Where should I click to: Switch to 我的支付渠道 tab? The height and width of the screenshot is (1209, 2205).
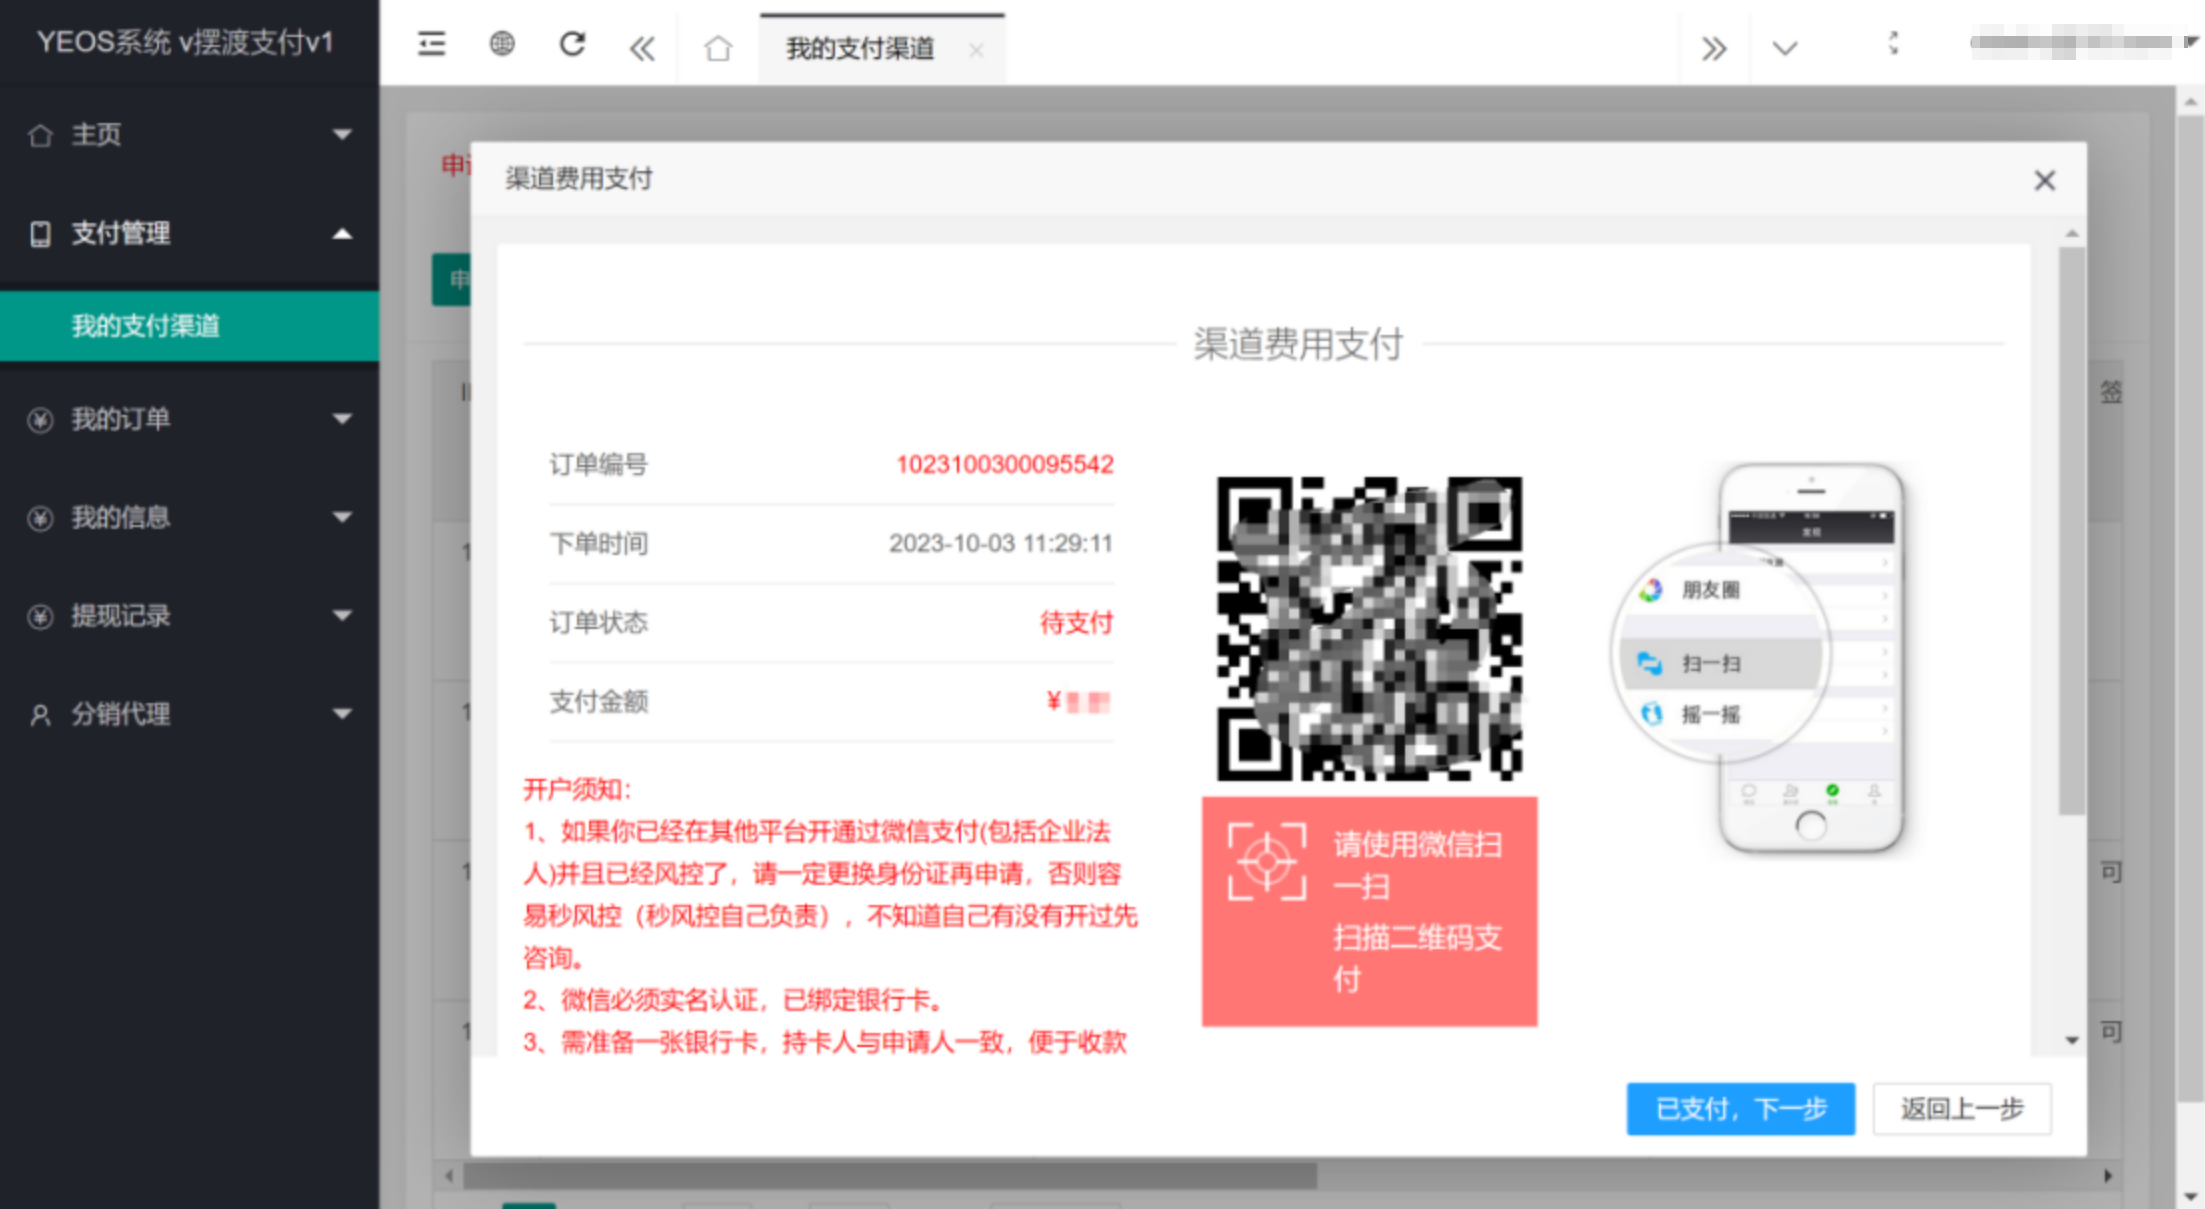[x=860, y=49]
